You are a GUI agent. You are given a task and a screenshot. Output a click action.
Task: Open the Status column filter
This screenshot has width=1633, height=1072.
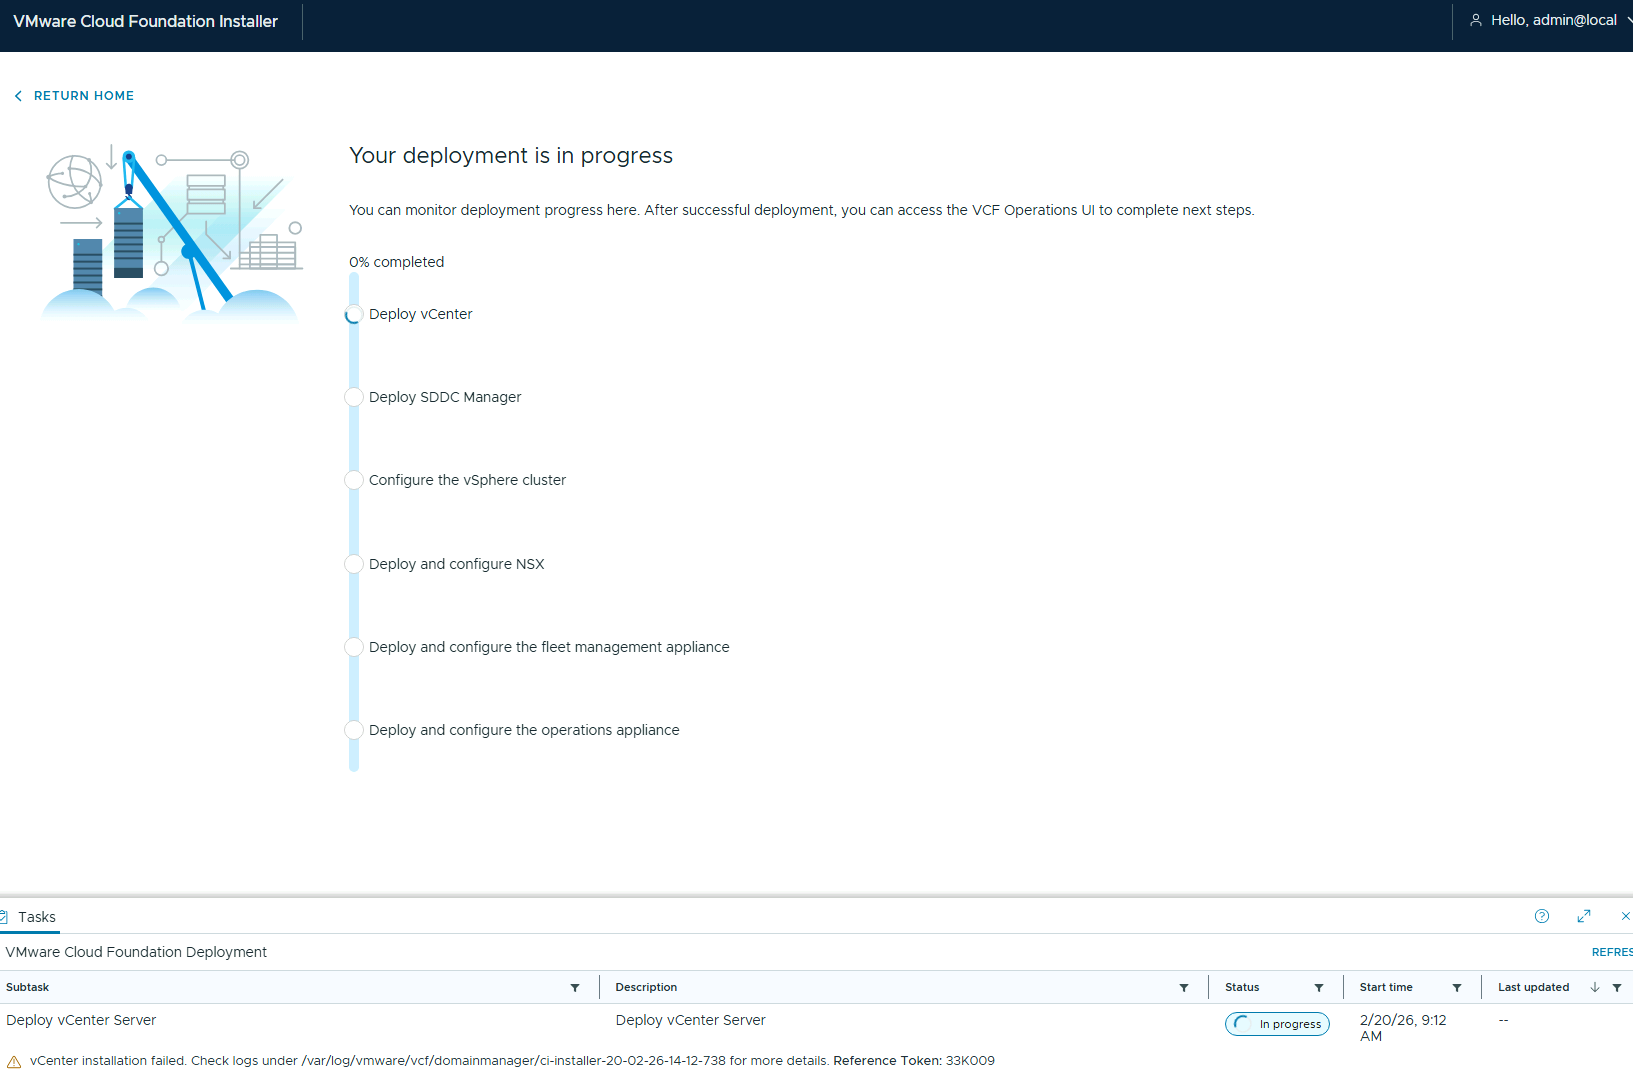[1319, 988]
